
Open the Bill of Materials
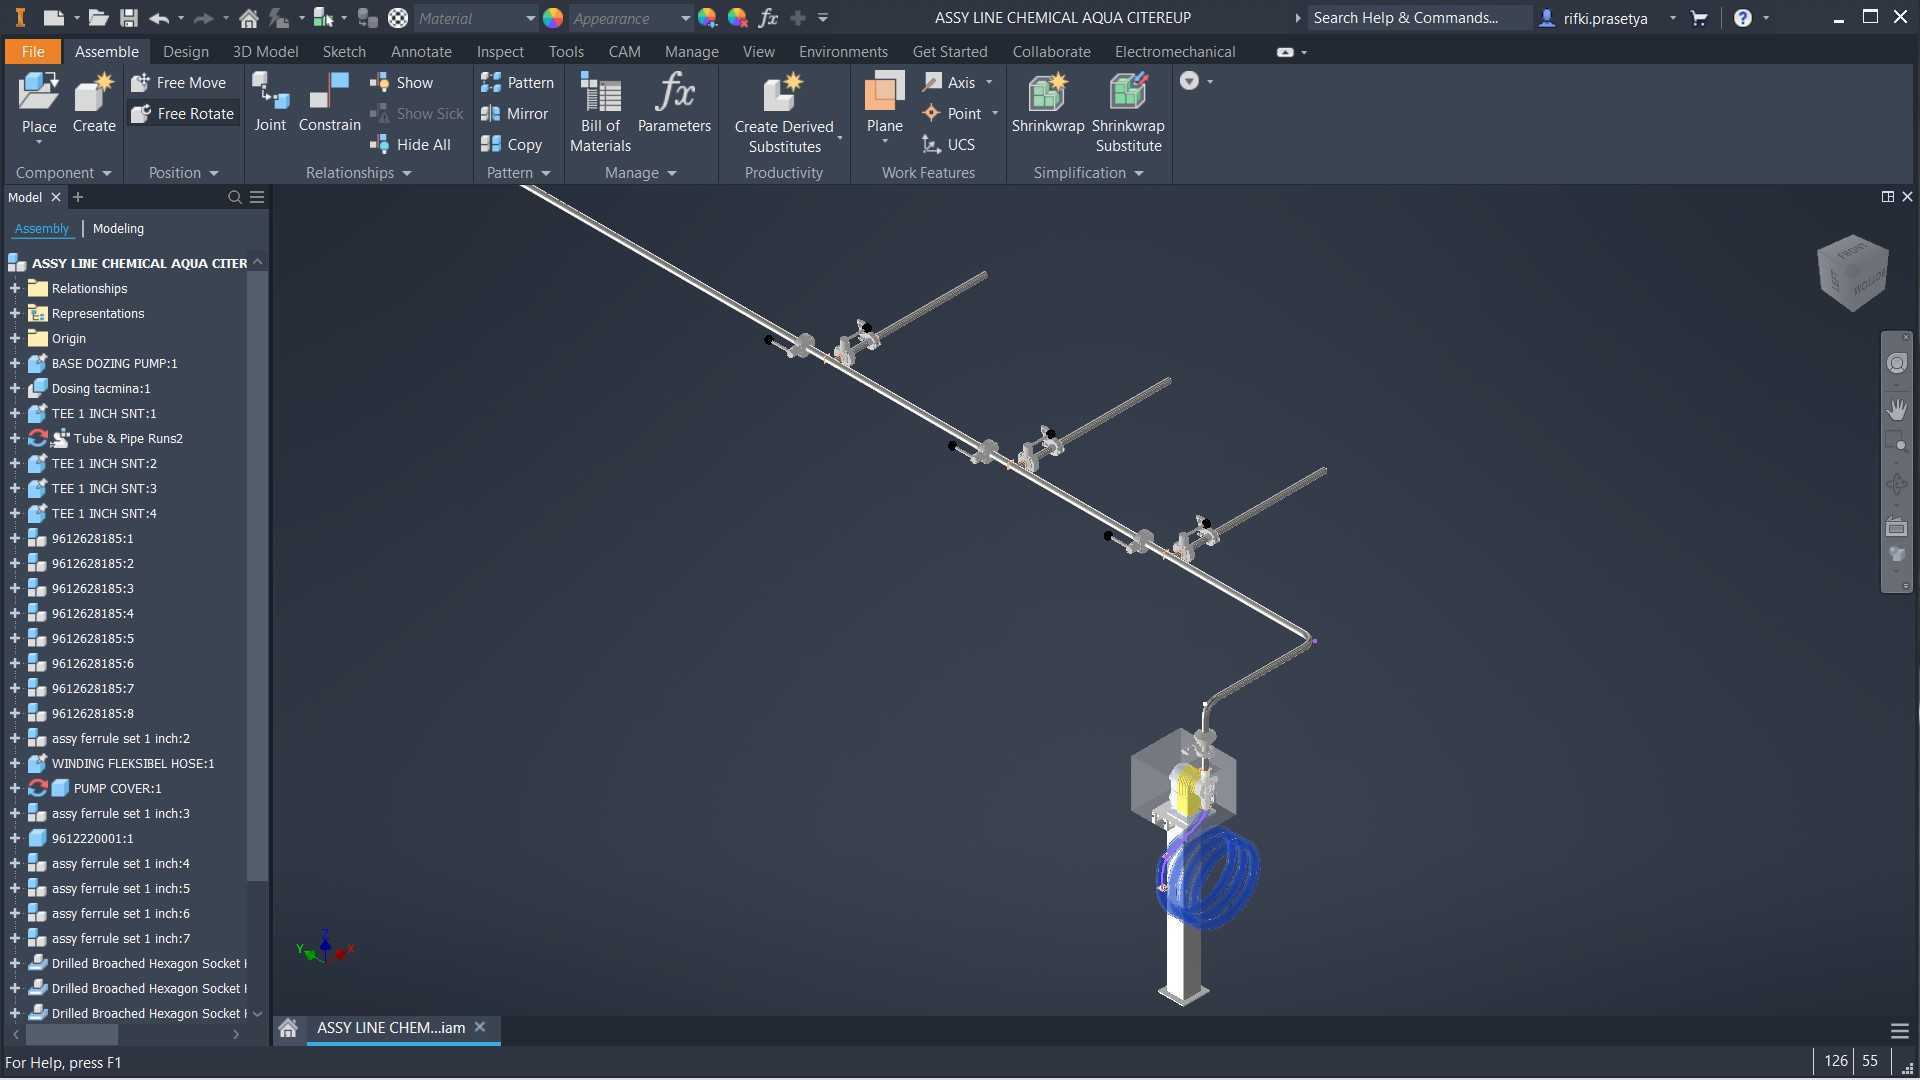(x=600, y=112)
